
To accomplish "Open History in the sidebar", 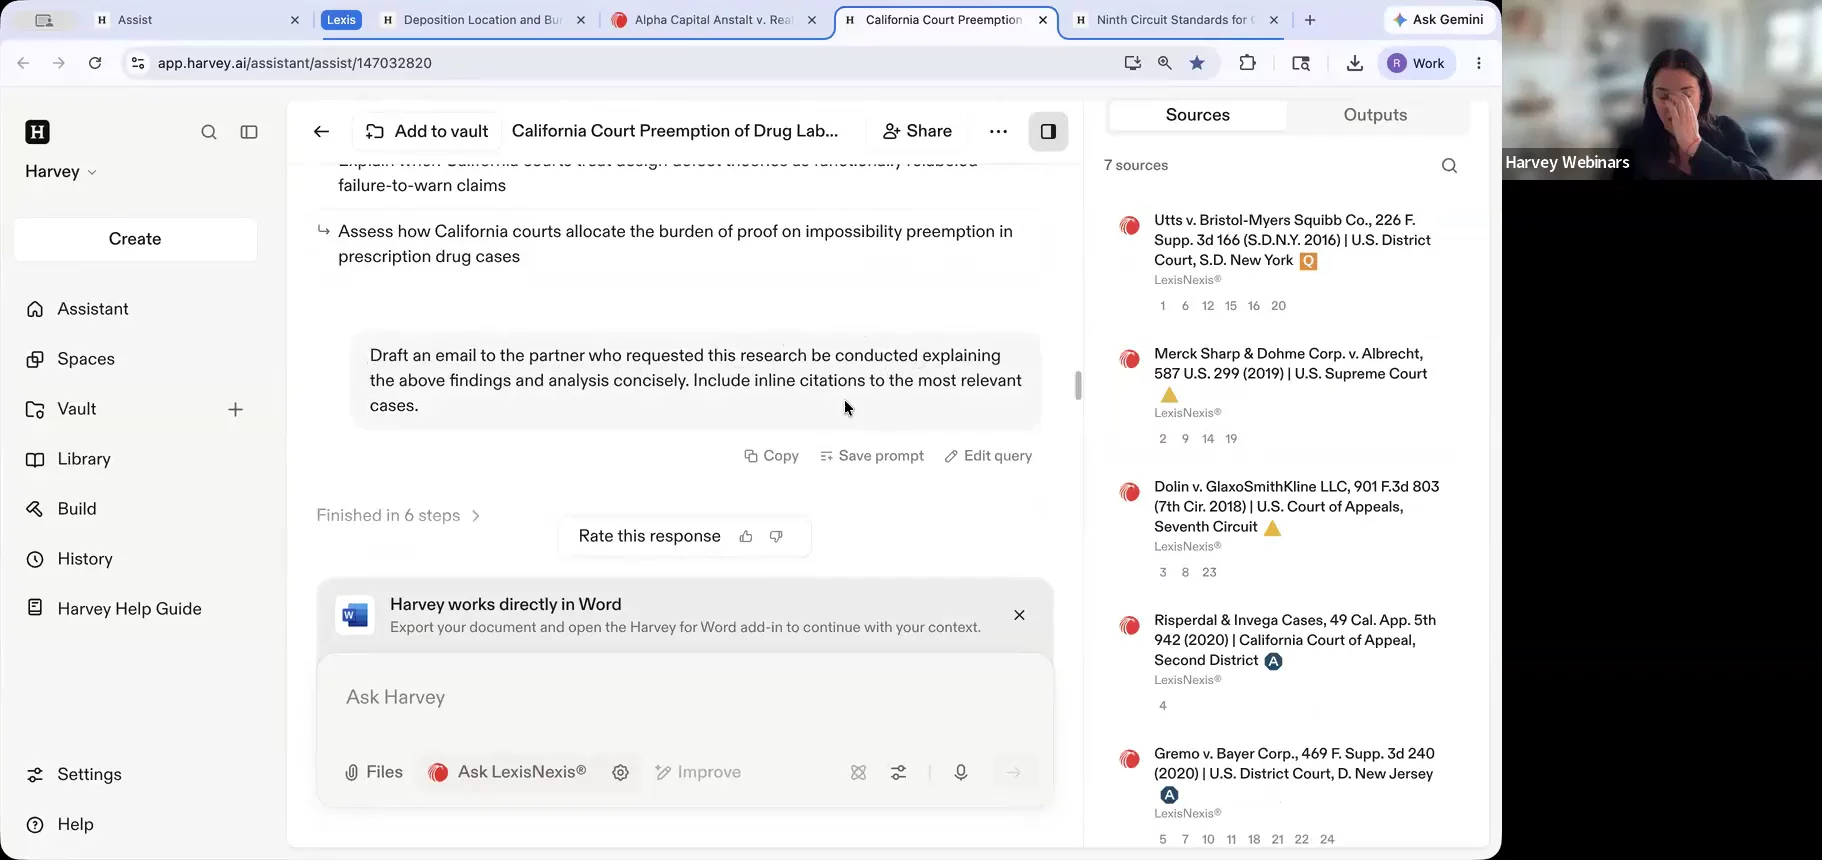I will coord(85,559).
